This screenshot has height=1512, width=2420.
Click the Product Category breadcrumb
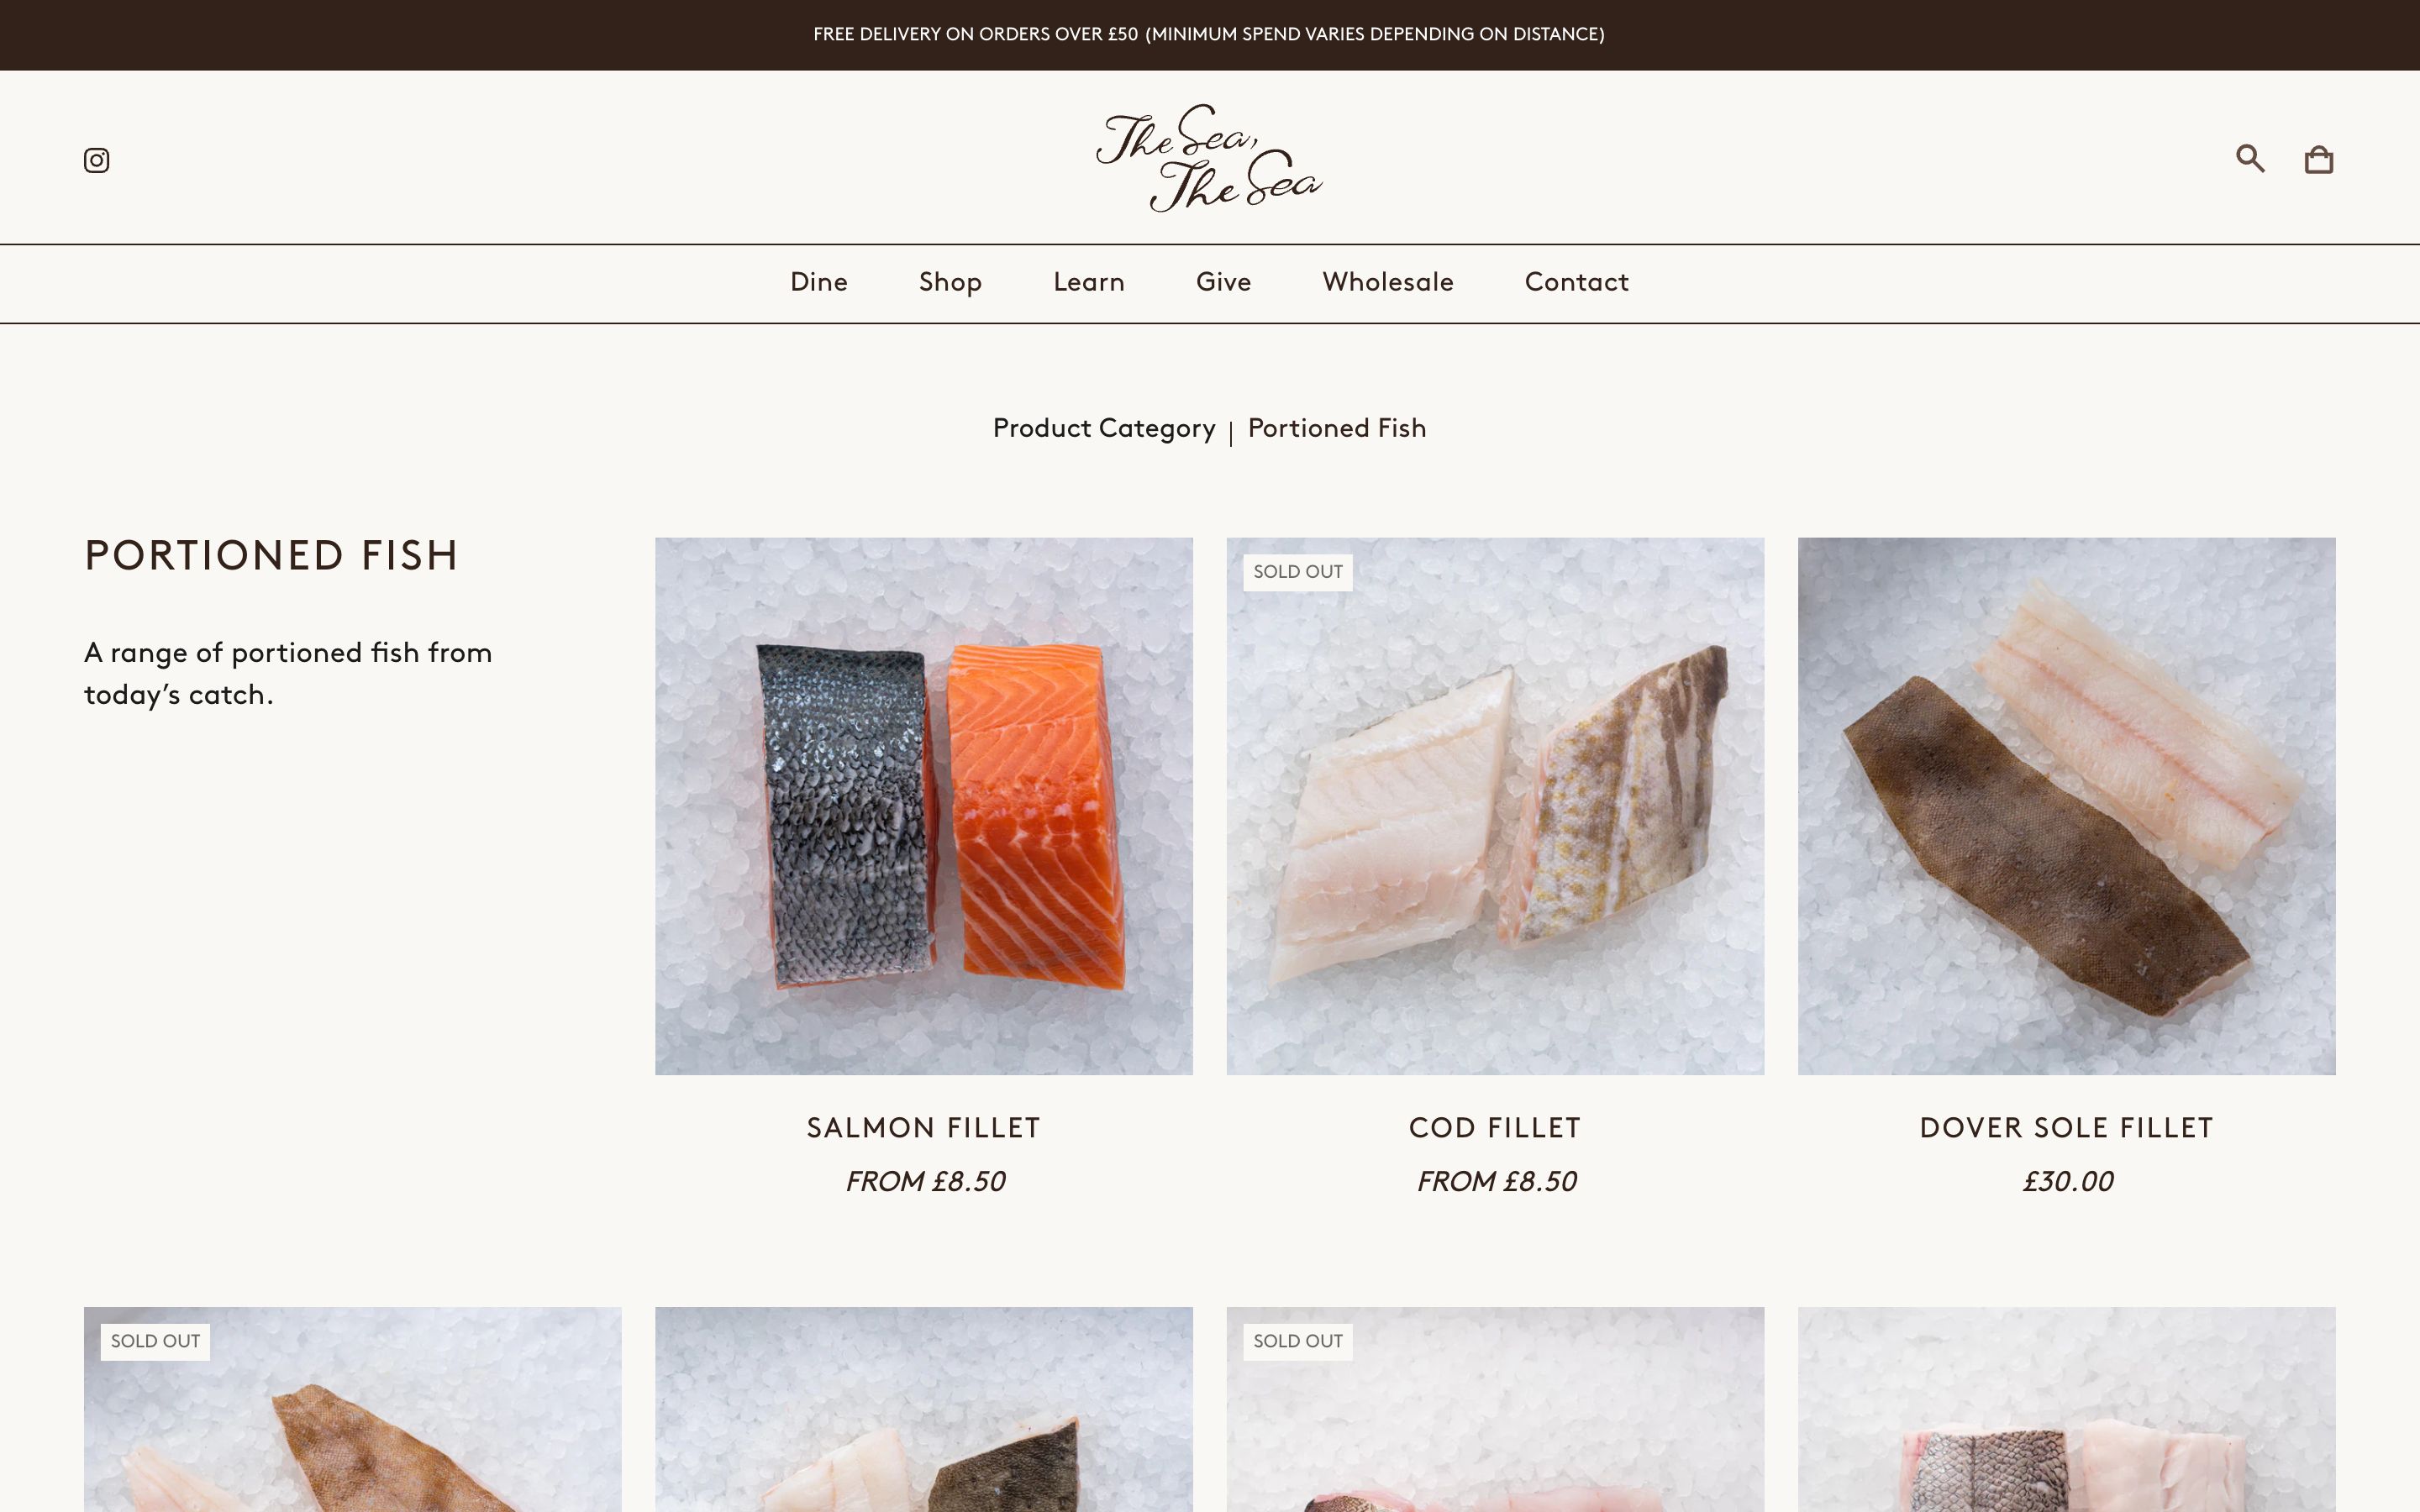tap(1104, 429)
